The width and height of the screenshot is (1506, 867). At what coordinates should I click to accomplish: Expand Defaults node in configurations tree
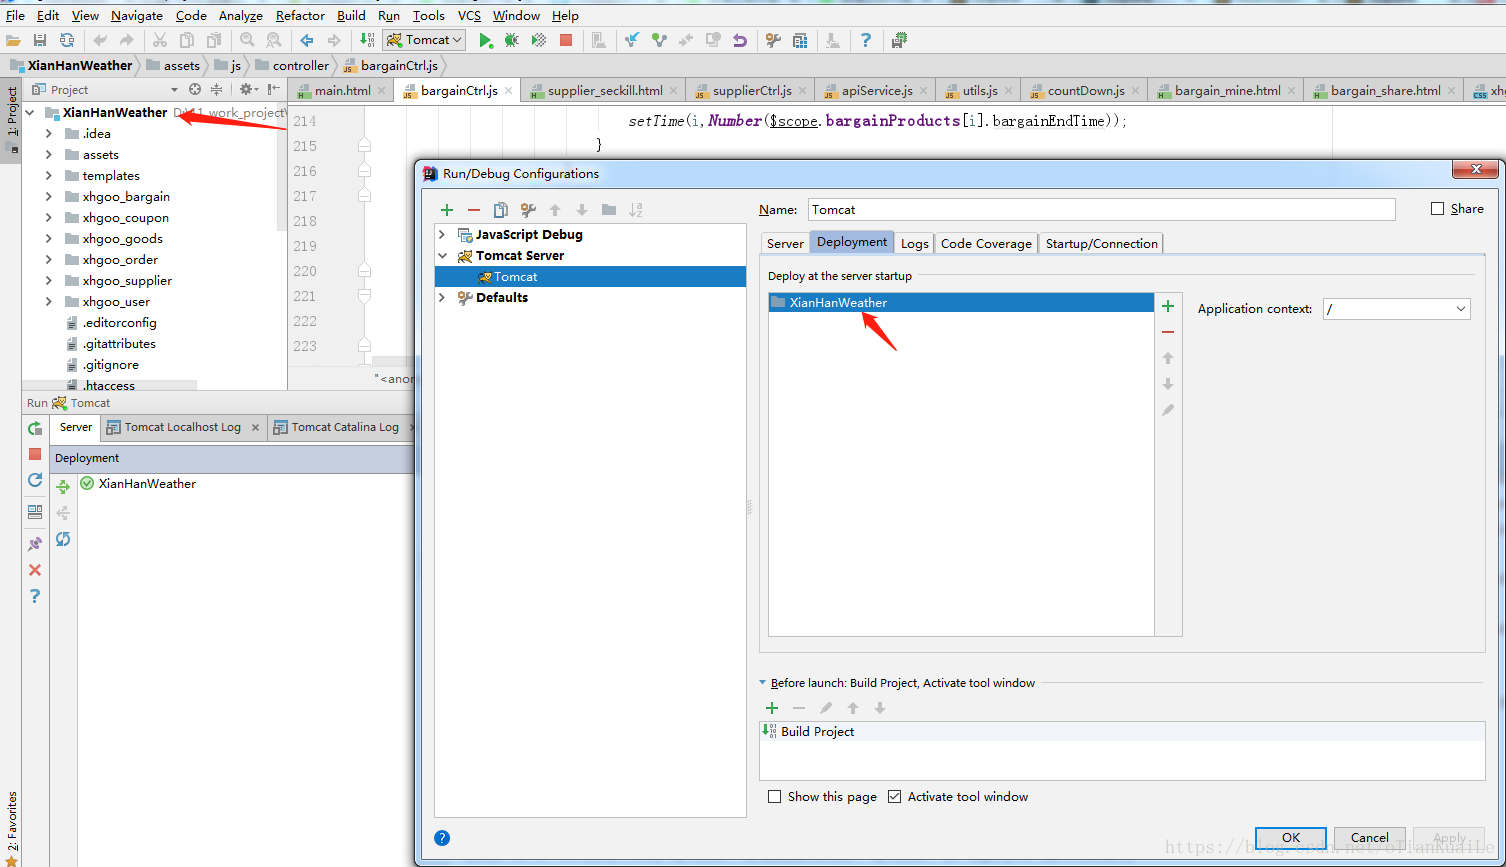(442, 297)
